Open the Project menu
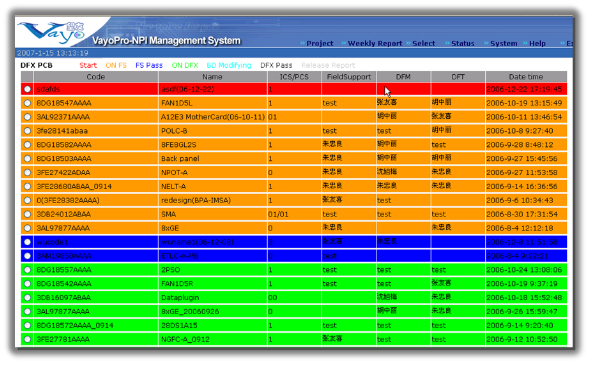 point(320,43)
